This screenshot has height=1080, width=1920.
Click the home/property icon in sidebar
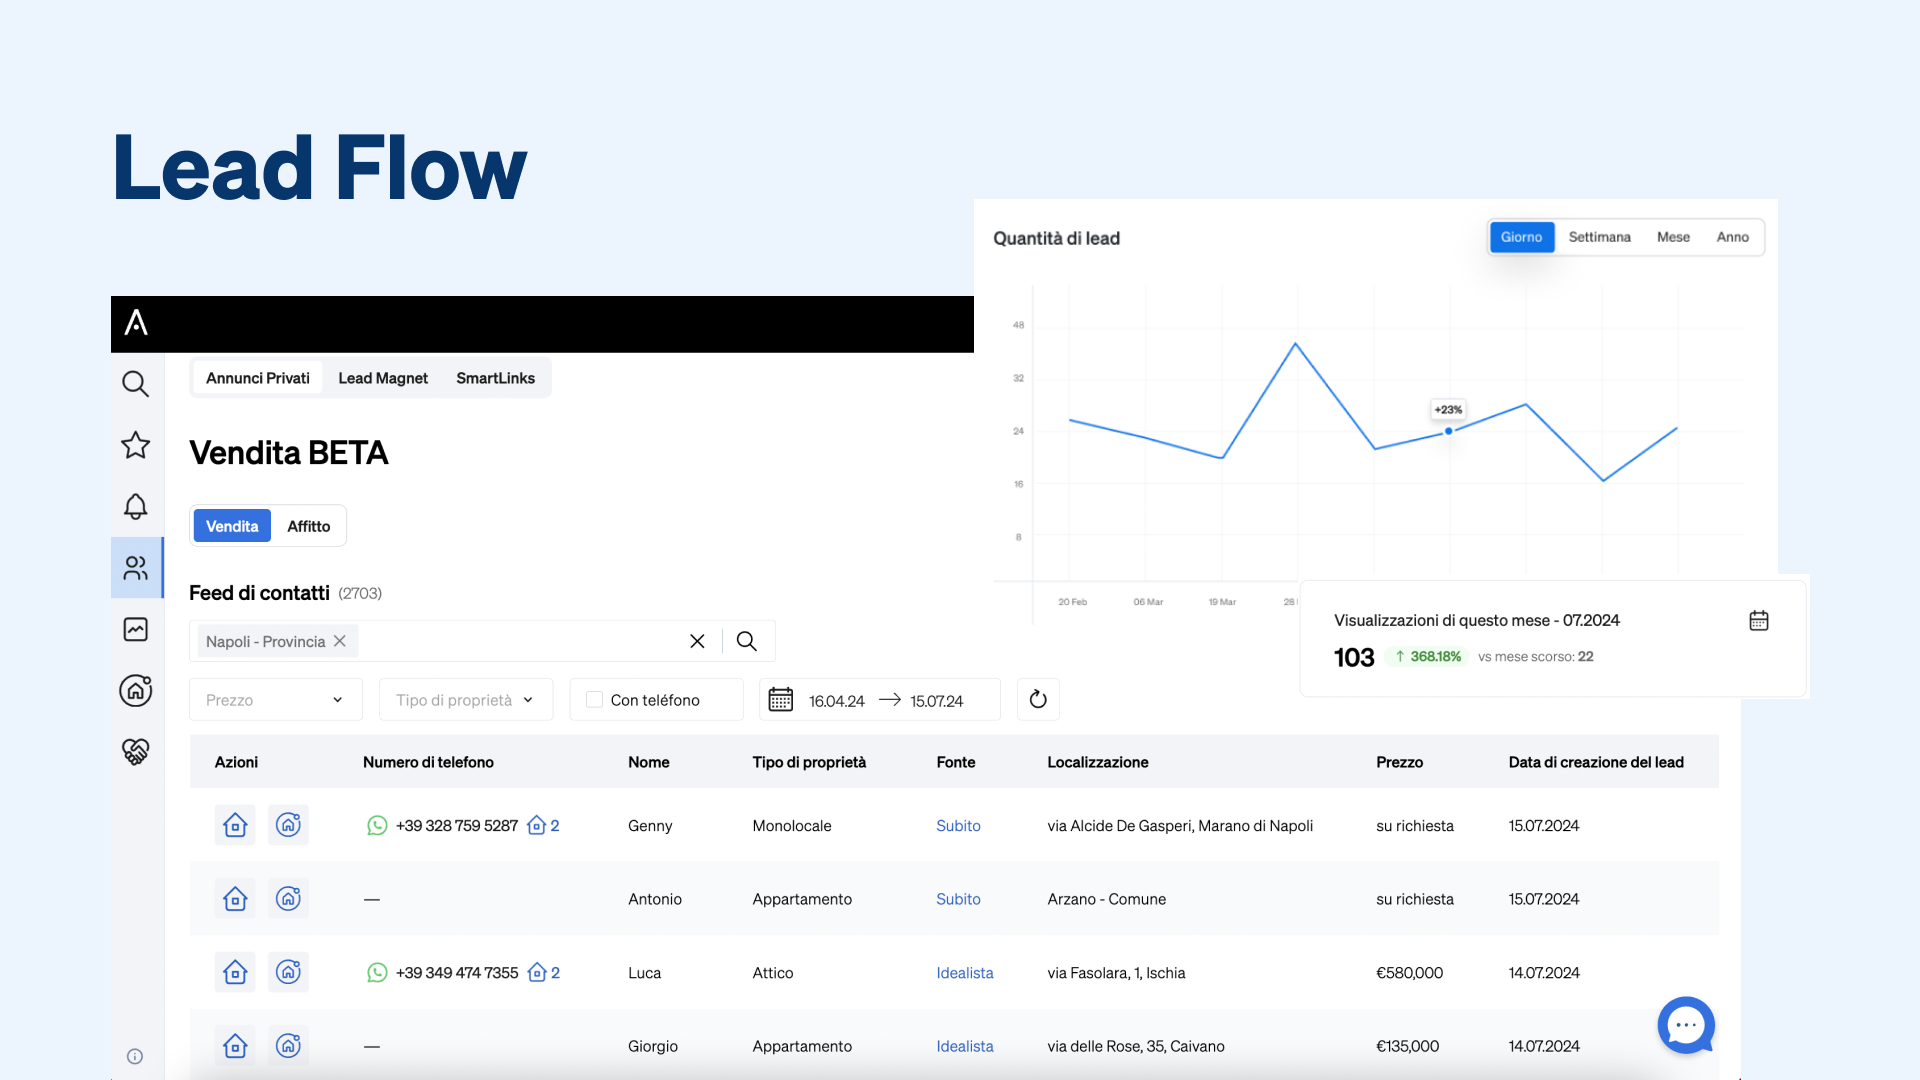[x=135, y=690]
